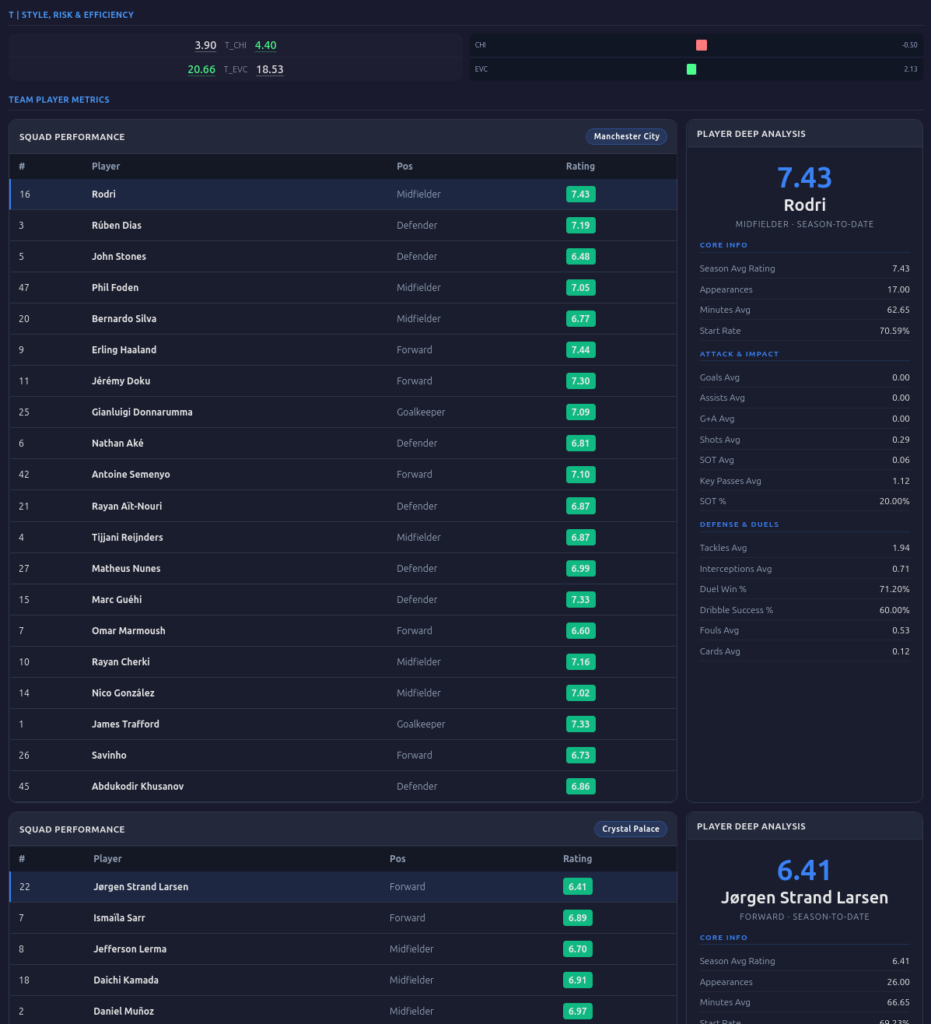Click the T_CHI metric label

(235, 45)
